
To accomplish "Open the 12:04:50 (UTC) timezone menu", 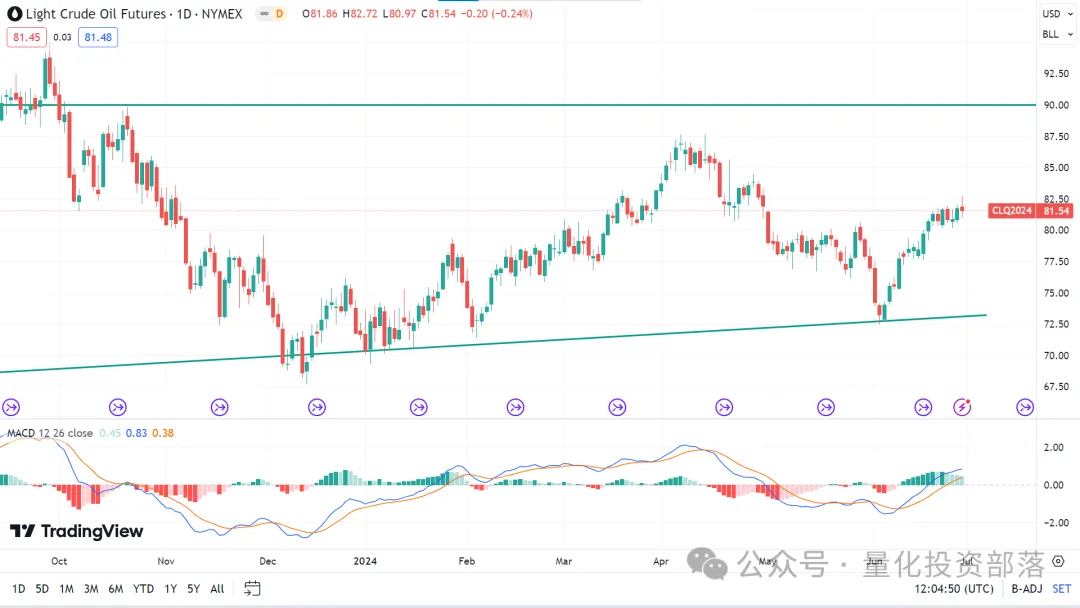I will [x=954, y=589].
